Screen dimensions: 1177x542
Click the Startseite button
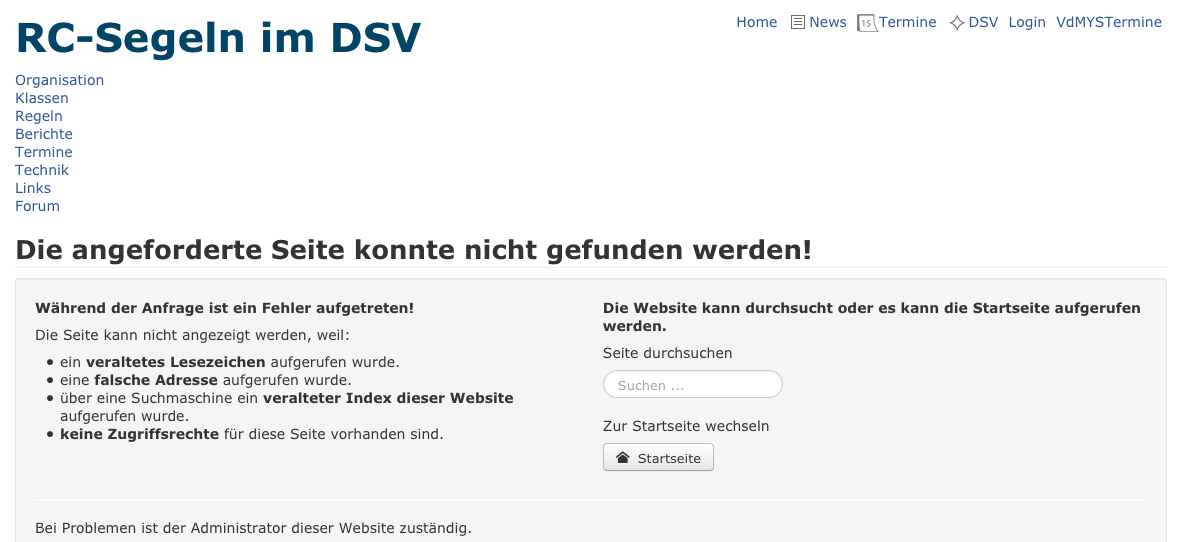click(x=658, y=458)
